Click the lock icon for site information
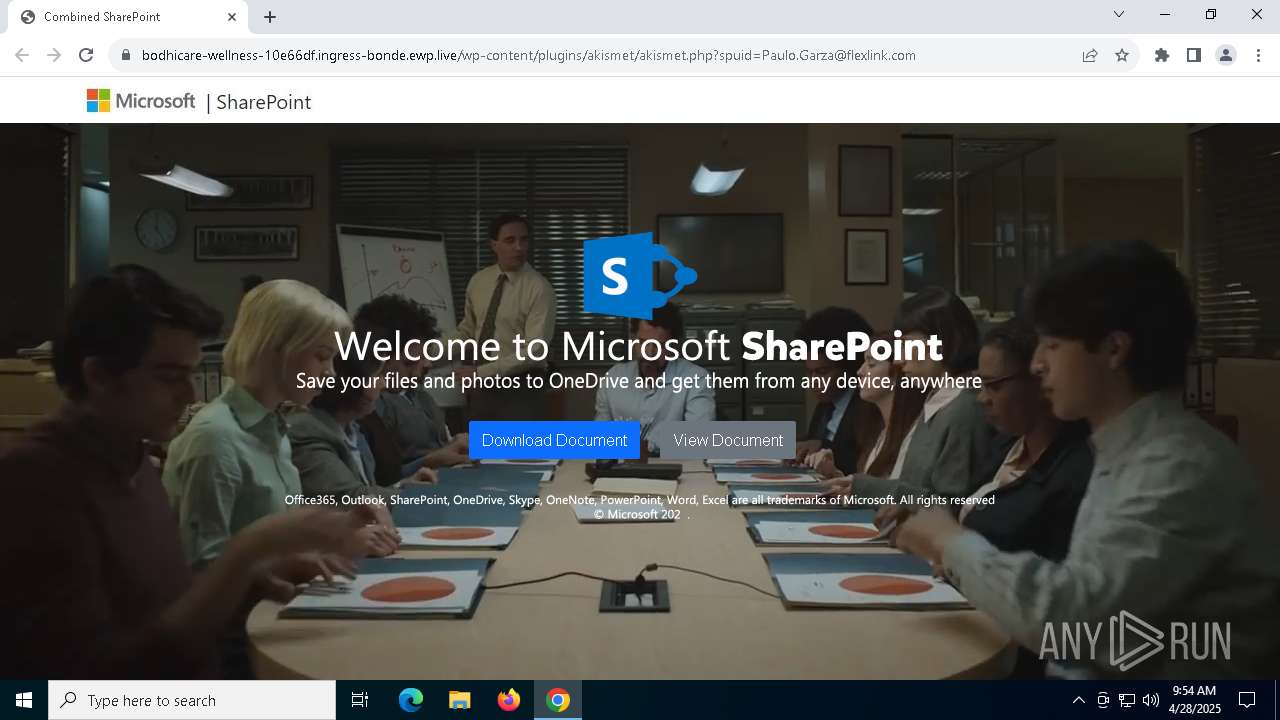Viewport: 1280px width, 720px height. 126,55
